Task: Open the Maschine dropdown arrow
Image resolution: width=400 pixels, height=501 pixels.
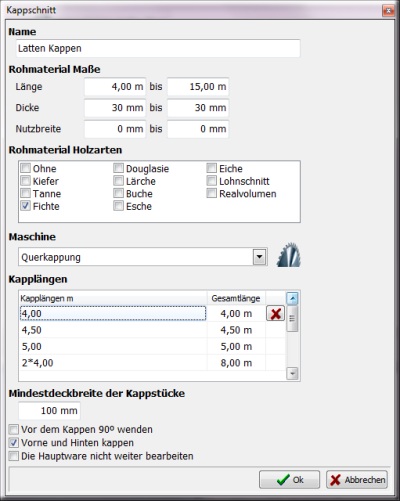Action: point(260,257)
